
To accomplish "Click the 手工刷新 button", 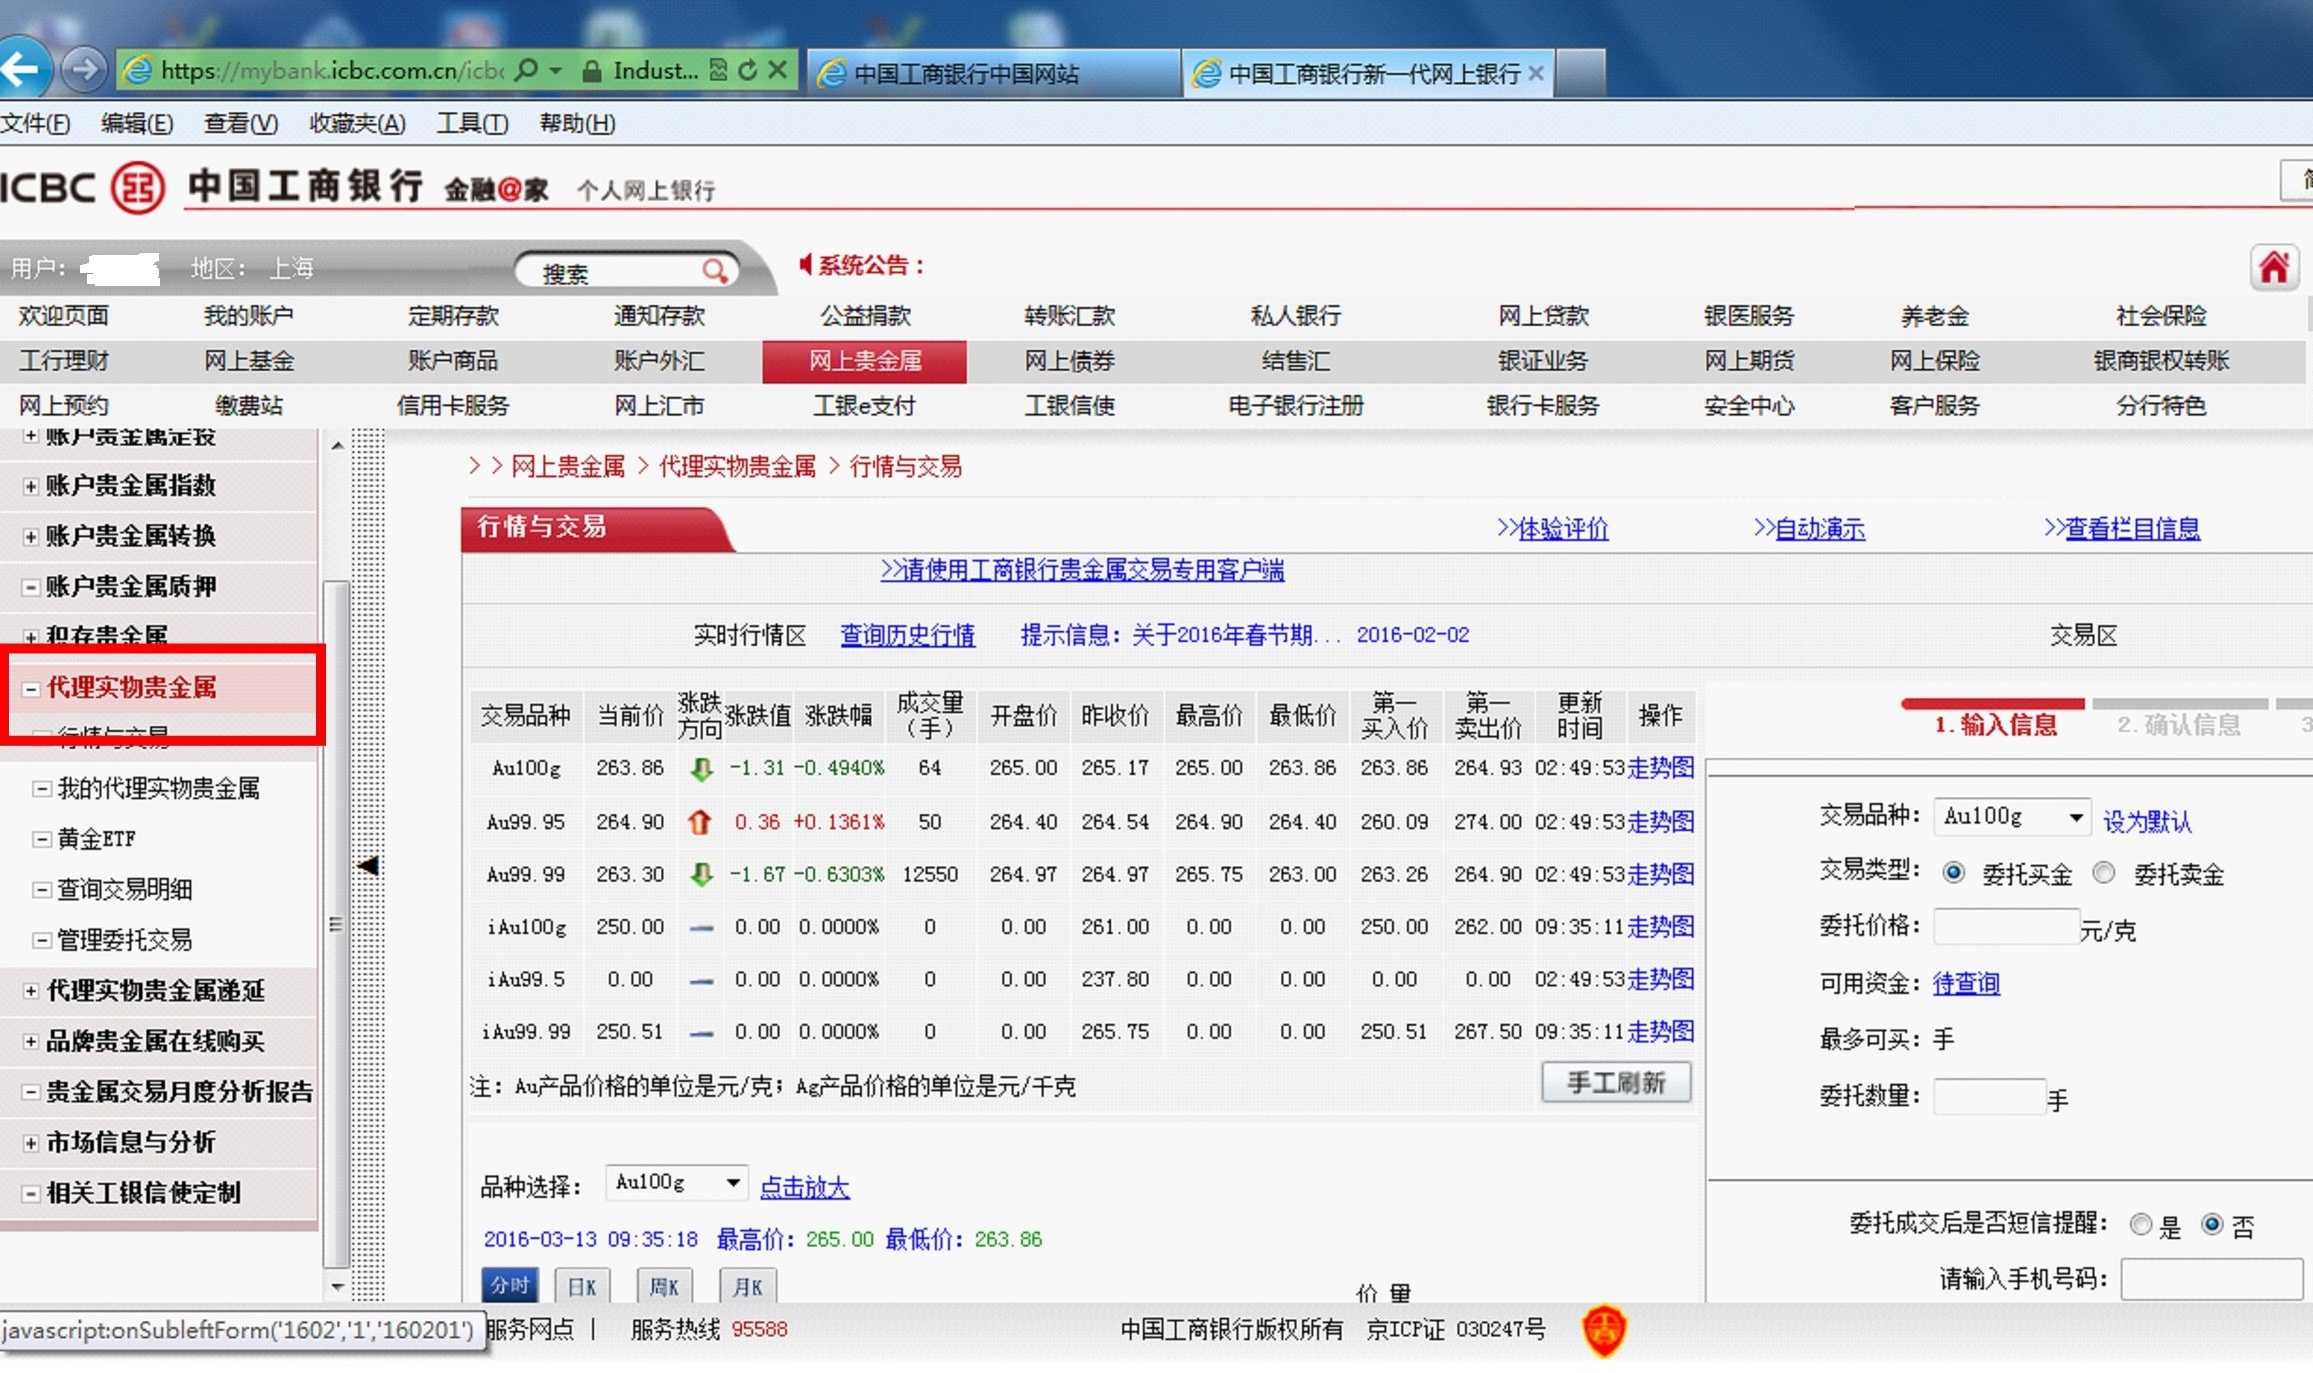I will [1615, 1083].
